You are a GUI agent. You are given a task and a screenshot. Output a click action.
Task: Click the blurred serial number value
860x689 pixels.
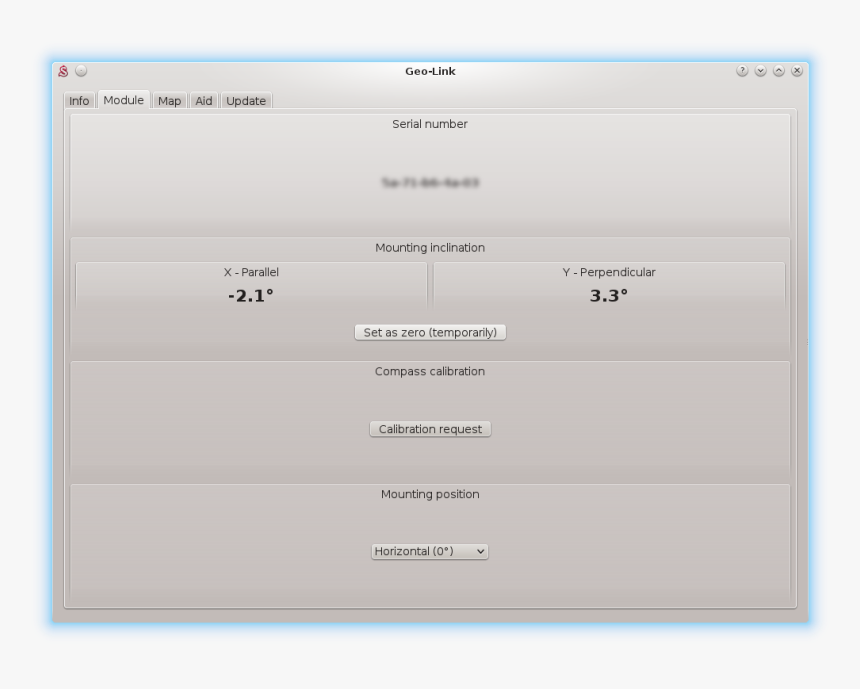pyautogui.click(x=430, y=183)
